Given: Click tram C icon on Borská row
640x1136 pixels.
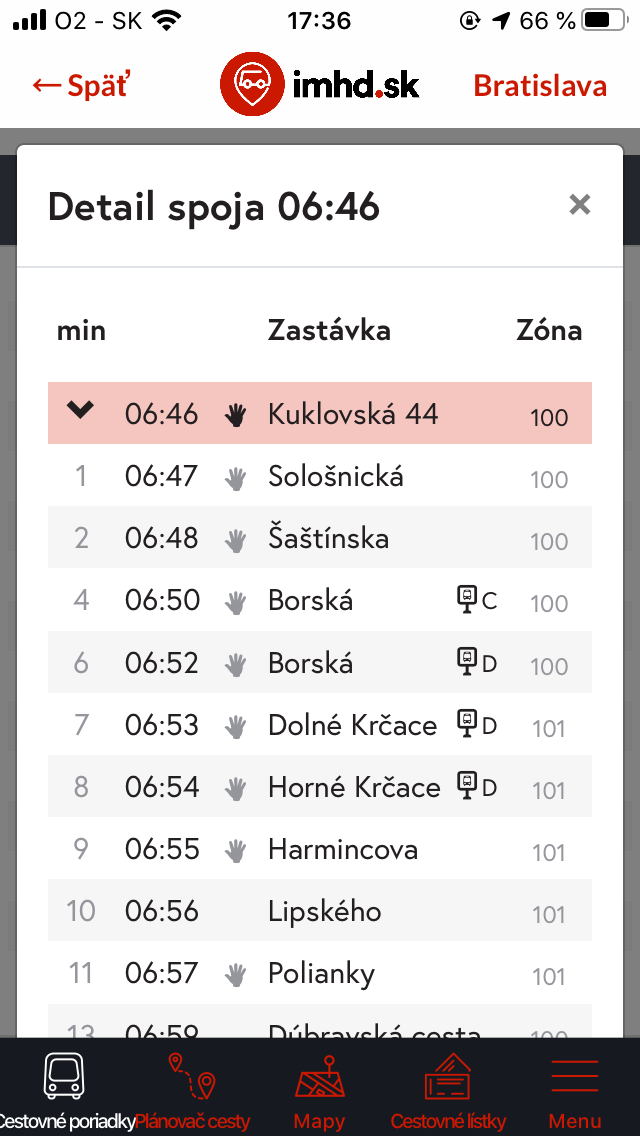Looking at the screenshot, I should (x=466, y=600).
